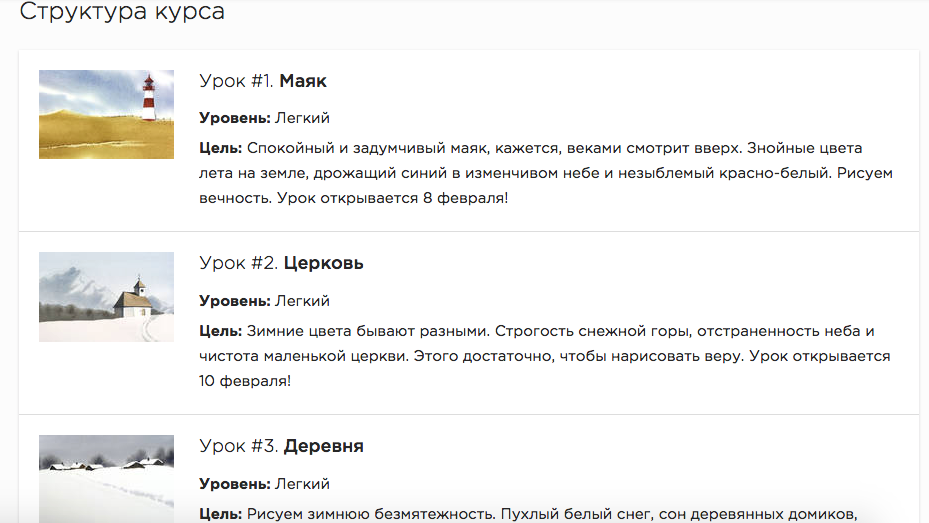Click the bold "Цель:" label in lesson 3
This screenshot has height=523, width=929.
point(221,514)
